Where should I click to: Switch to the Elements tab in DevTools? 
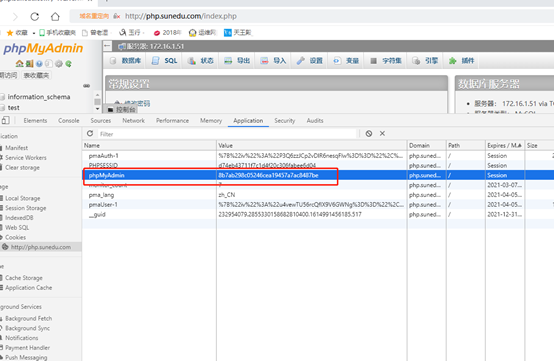coord(35,120)
